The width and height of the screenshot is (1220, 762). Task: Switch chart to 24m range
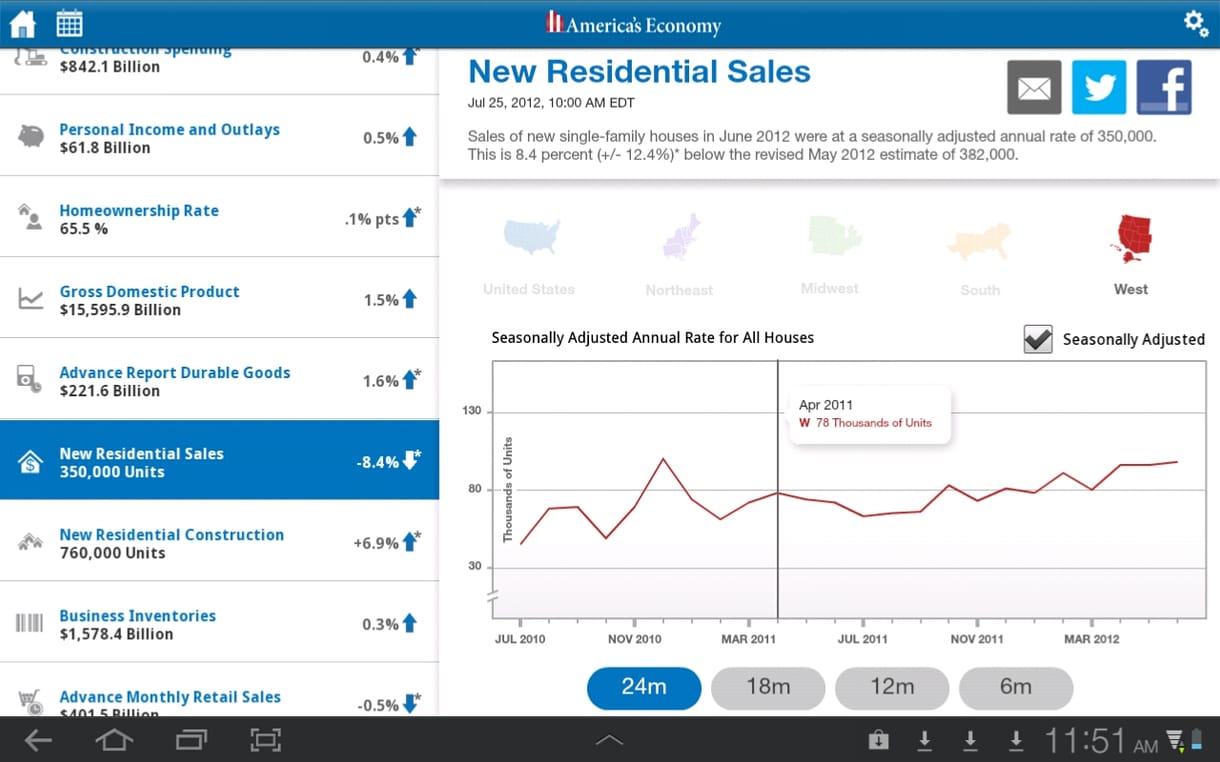pos(644,688)
